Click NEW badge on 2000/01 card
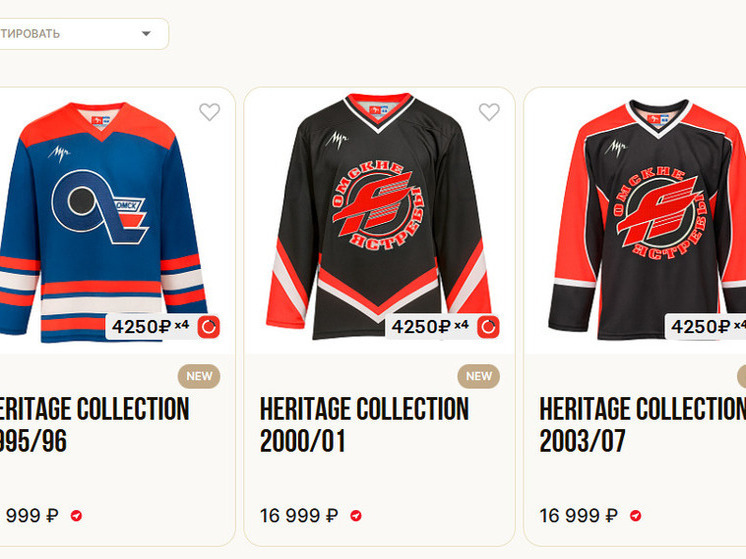746x559 pixels. (x=479, y=376)
